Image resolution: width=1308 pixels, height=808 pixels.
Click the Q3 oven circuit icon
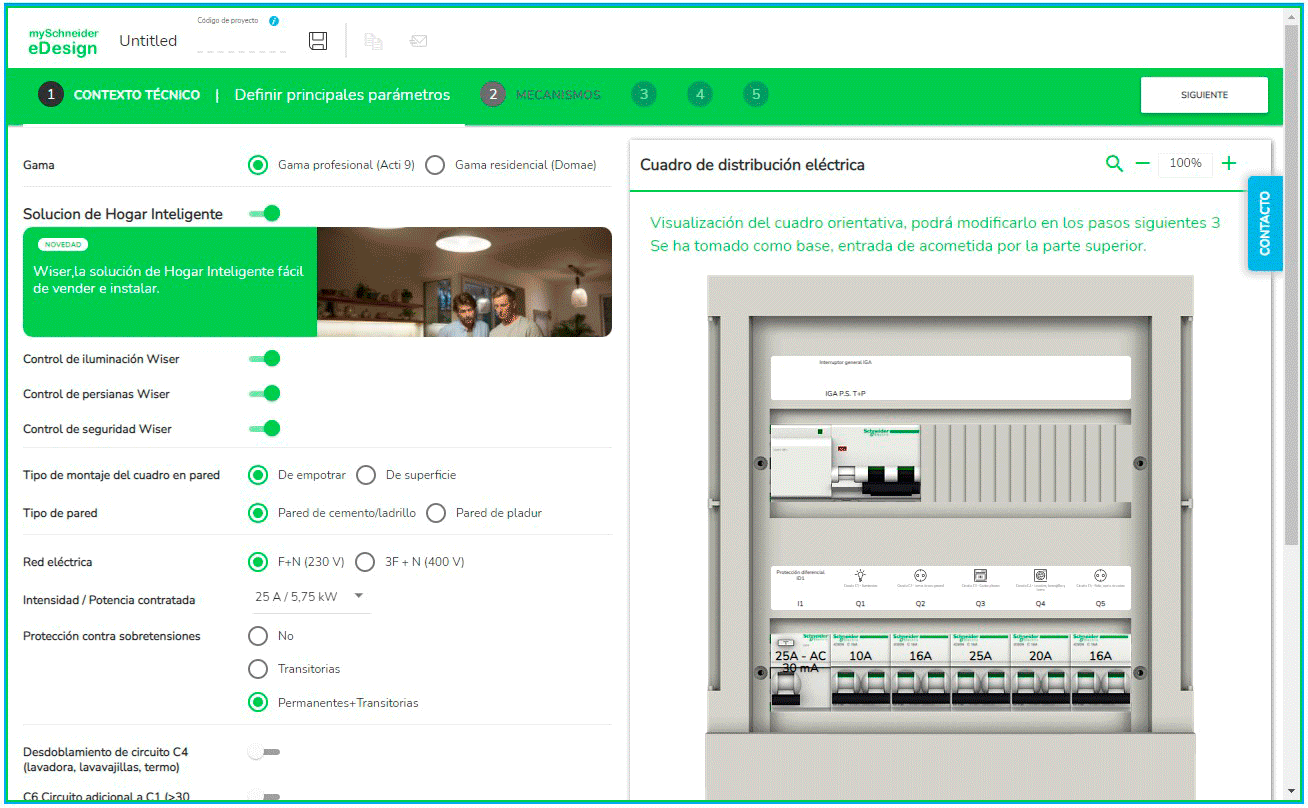(980, 576)
